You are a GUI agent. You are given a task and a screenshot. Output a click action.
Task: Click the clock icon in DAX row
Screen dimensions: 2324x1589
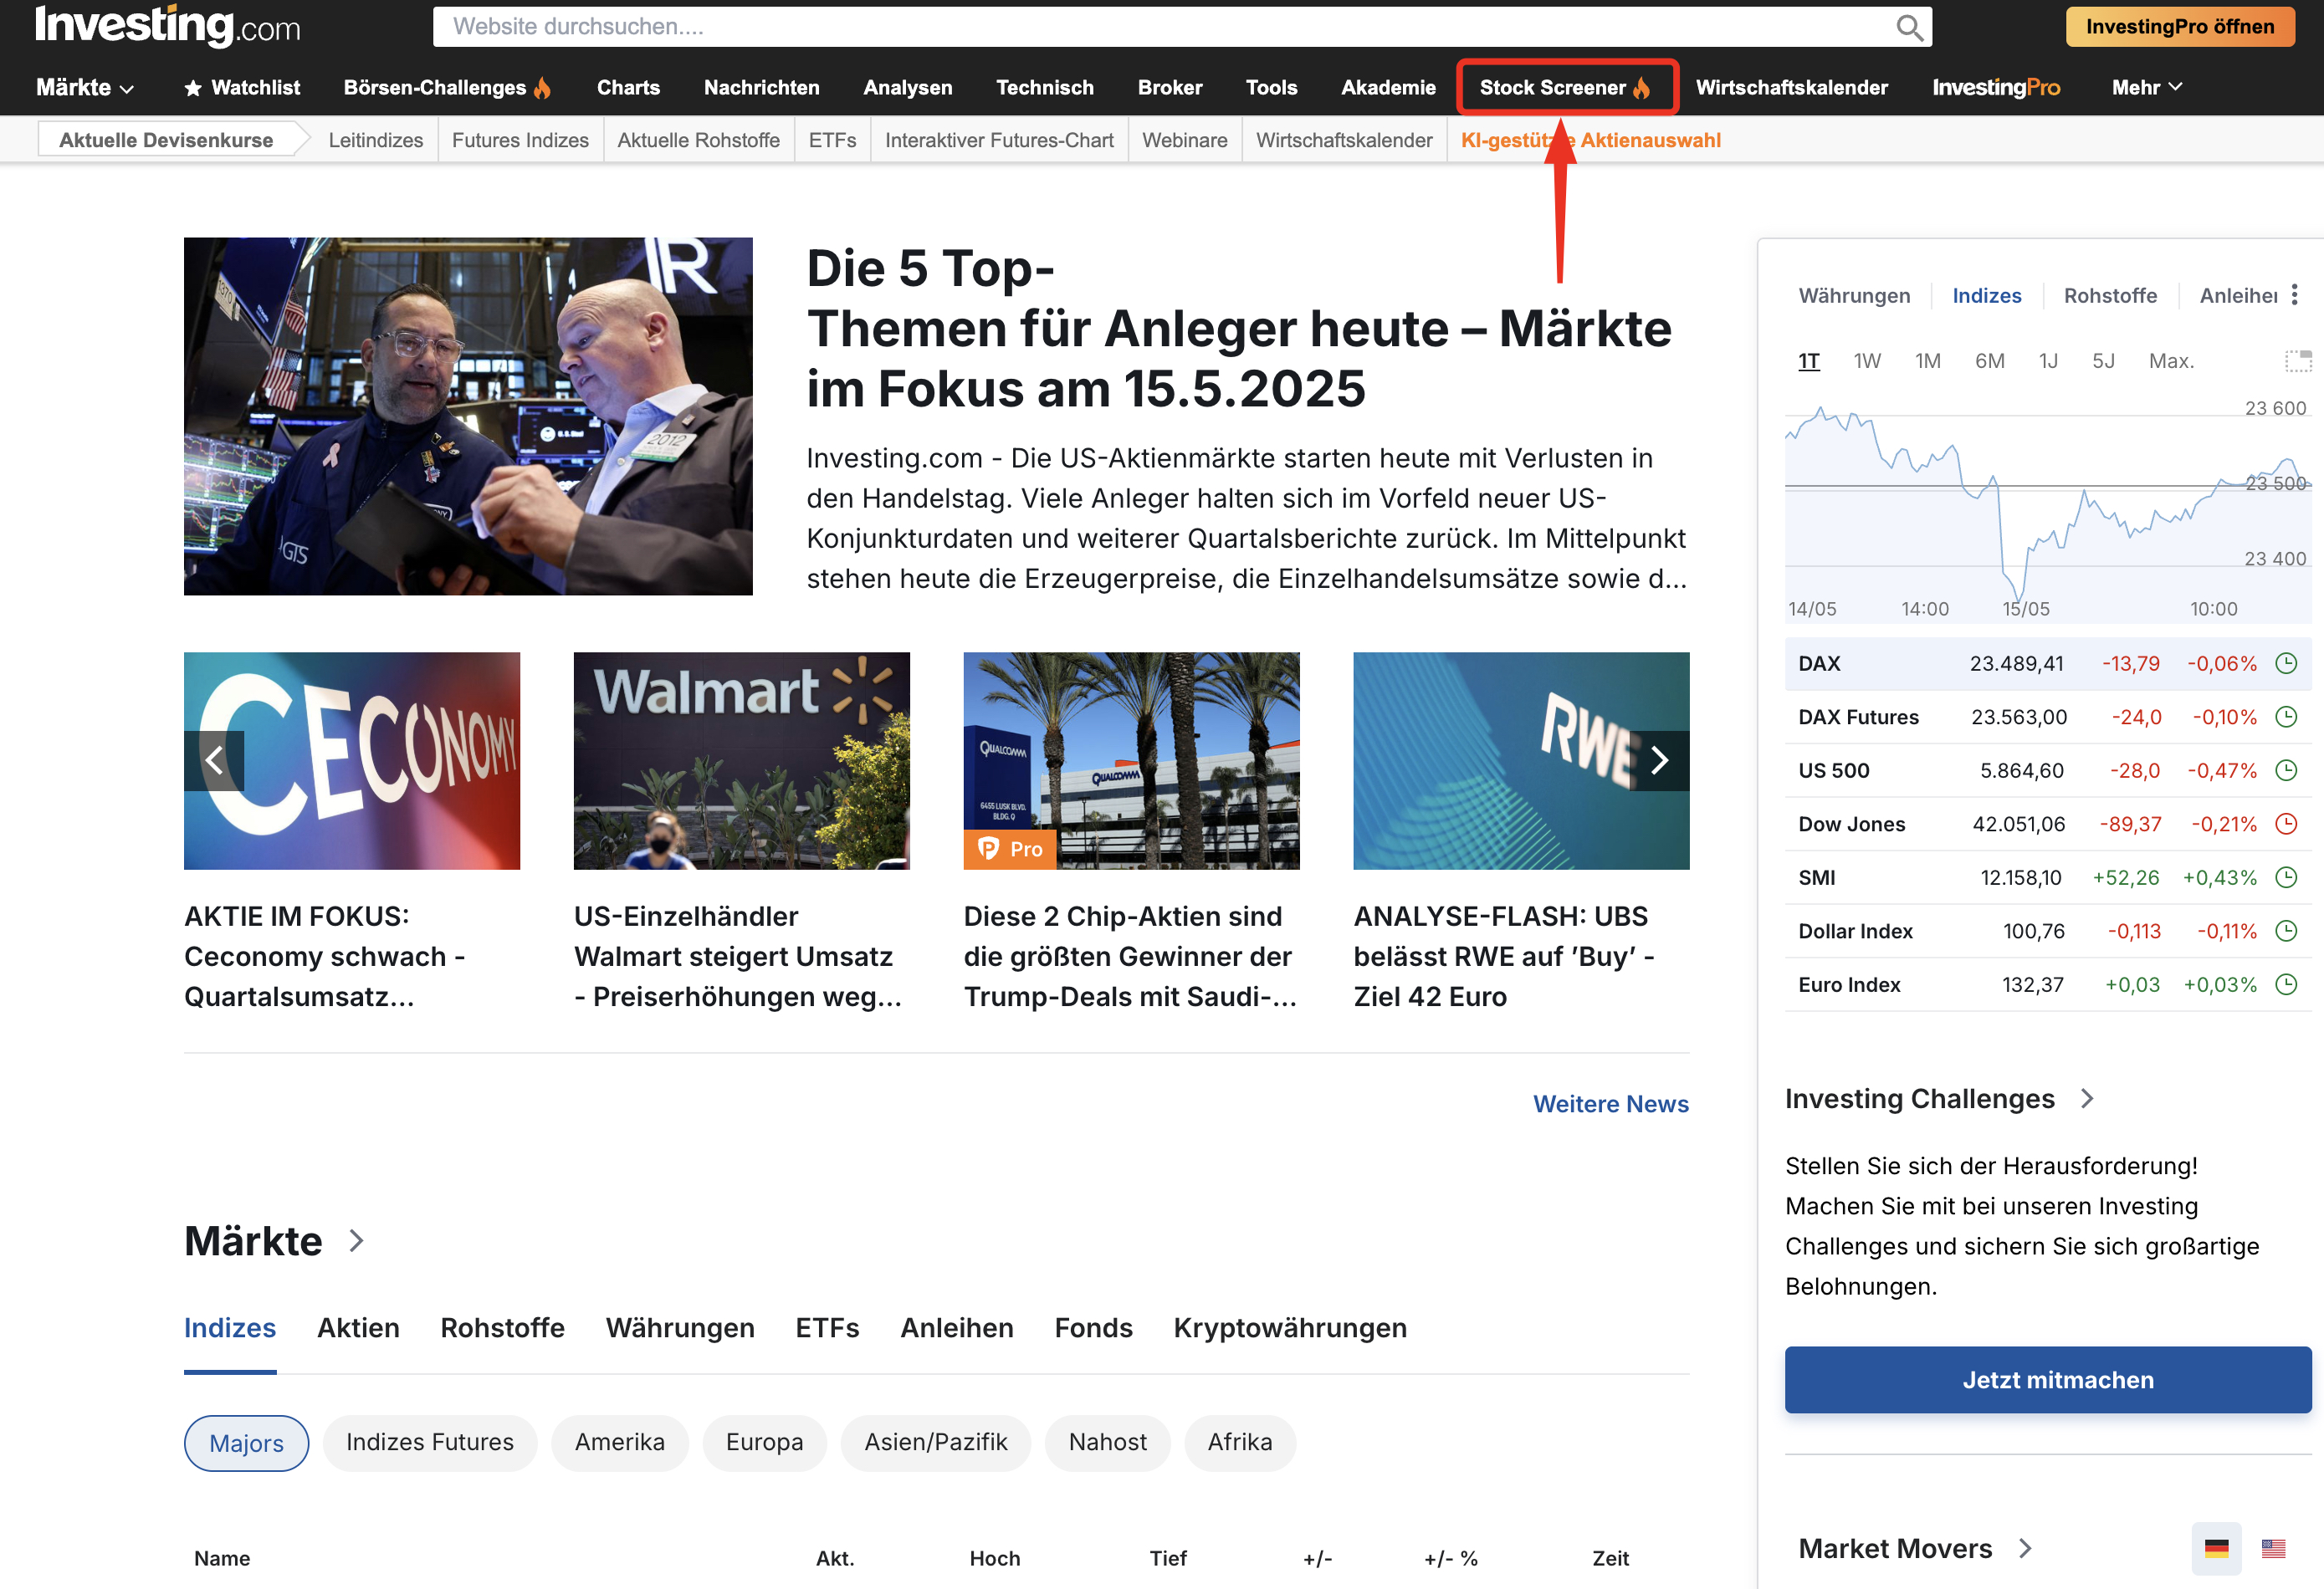pyautogui.click(x=2286, y=663)
